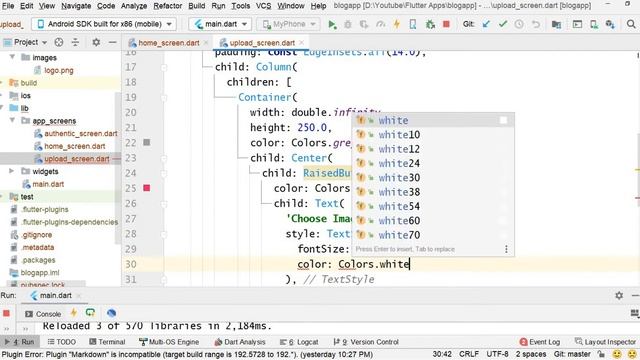Choose white70 from the completion list
The image size is (640, 360).
[433, 235]
